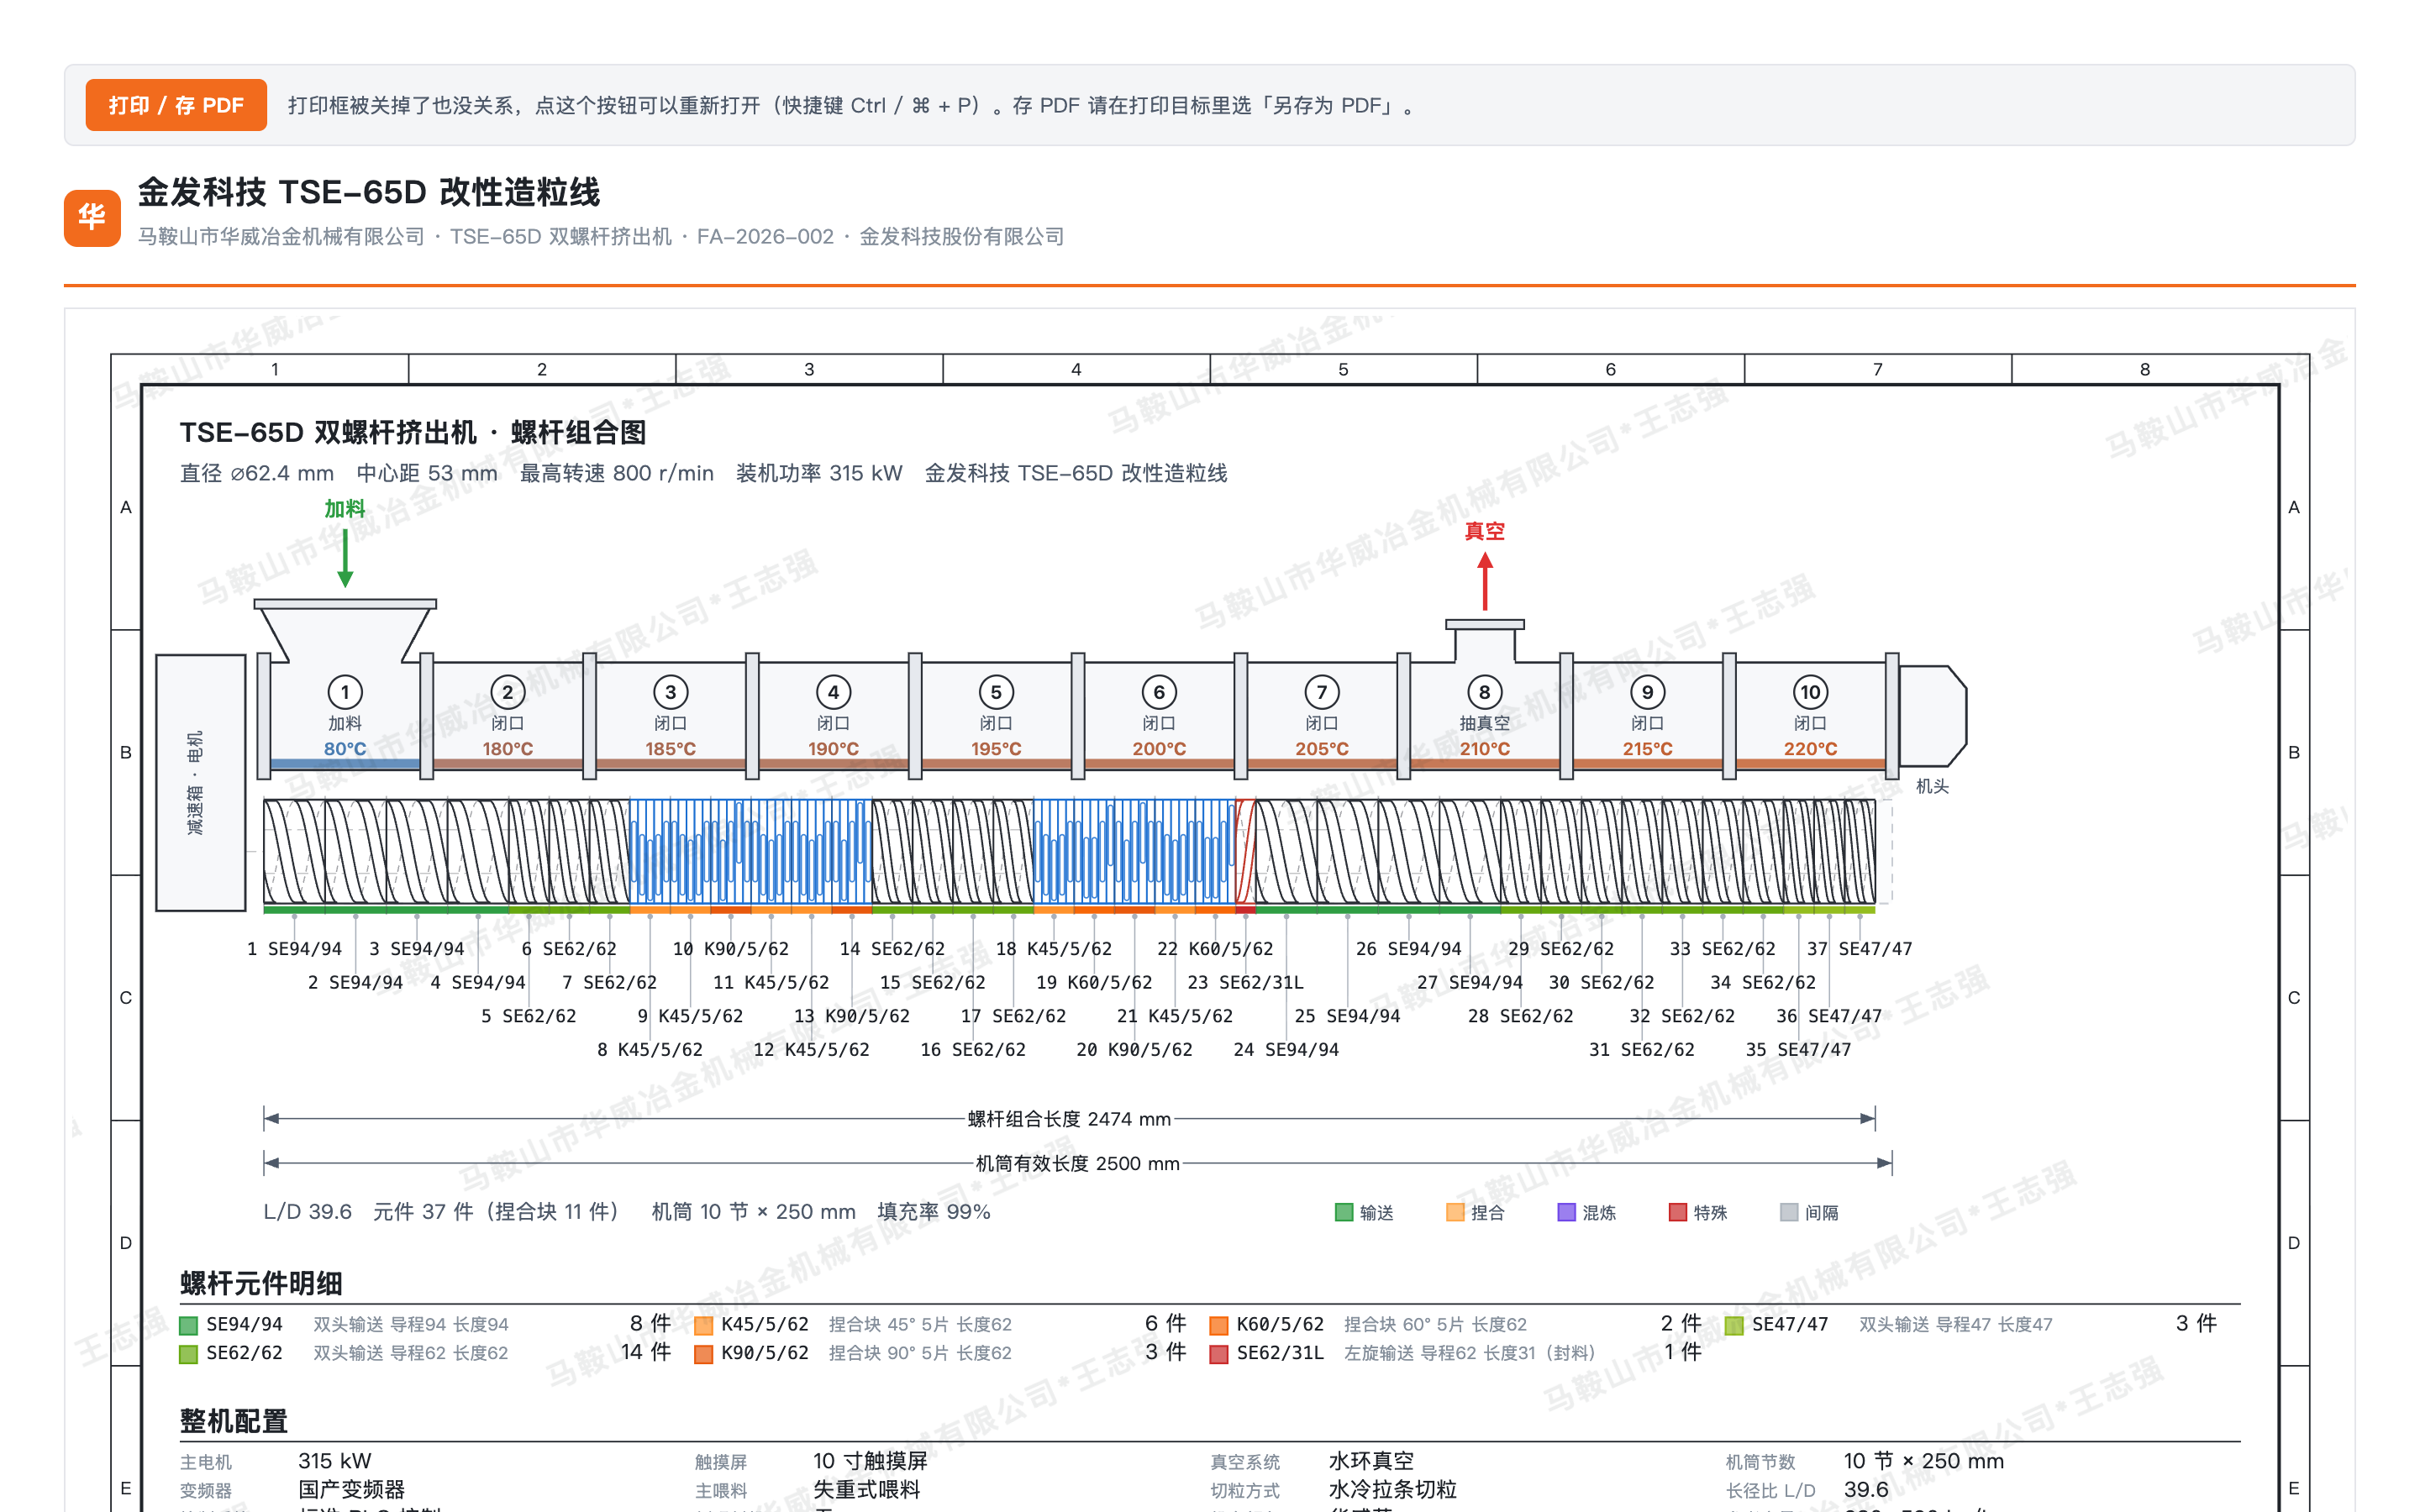Click the 机头 die head shape
2420x1512 pixels.
click(1933, 717)
